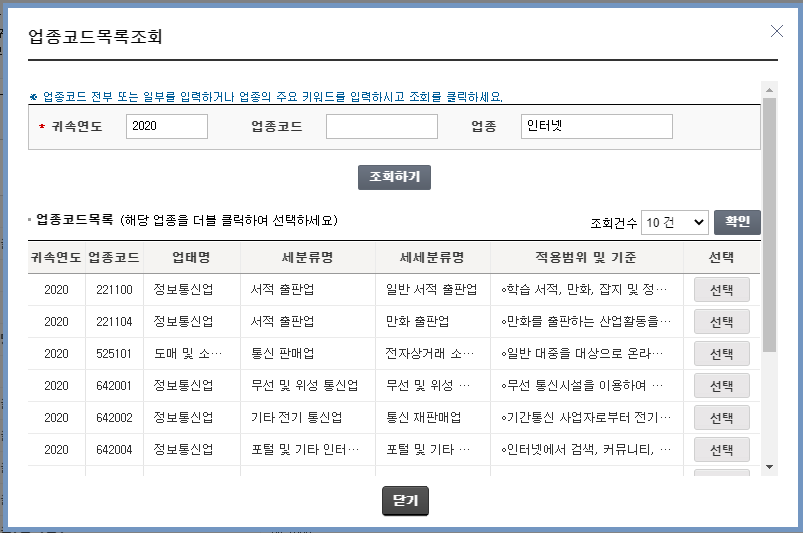Click the code cell 642002

(x=114, y=417)
